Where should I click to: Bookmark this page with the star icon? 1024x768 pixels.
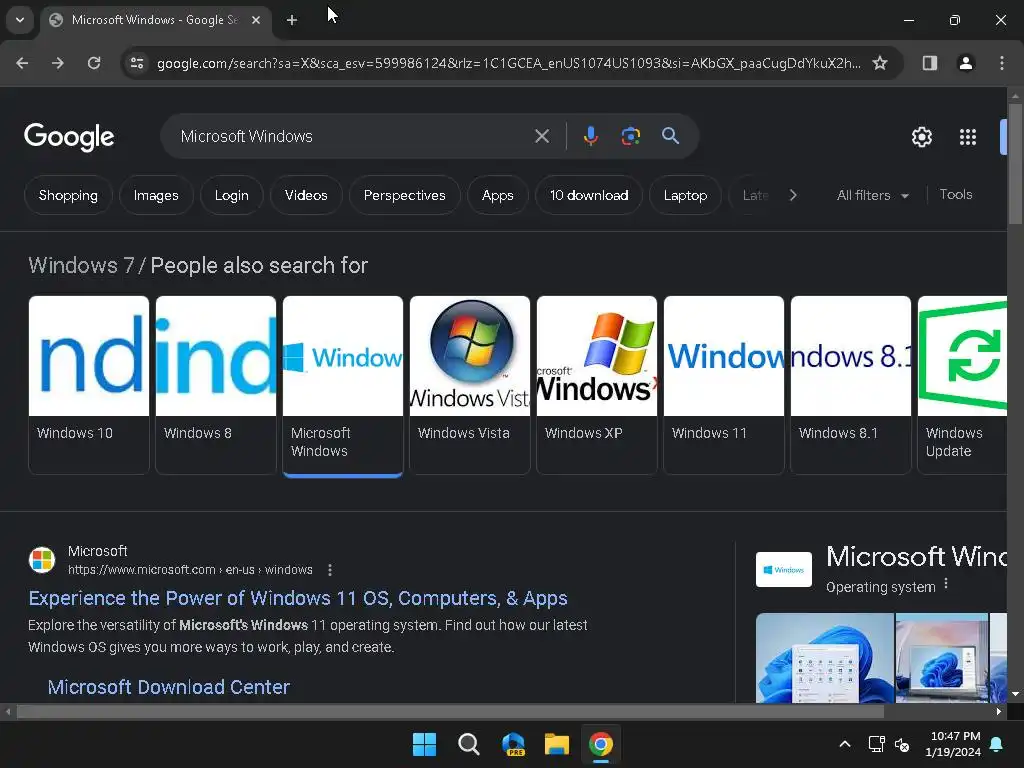click(x=880, y=63)
